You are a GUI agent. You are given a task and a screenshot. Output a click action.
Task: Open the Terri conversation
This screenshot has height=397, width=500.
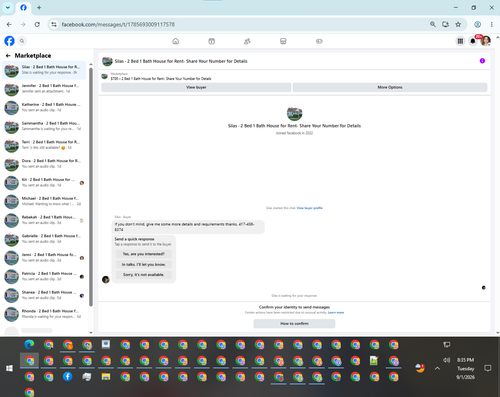[44, 145]
